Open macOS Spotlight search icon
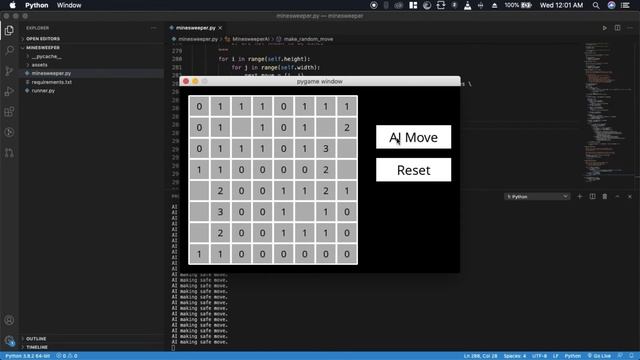The height and width of the screenshot is (360, 640). [596, 5]
